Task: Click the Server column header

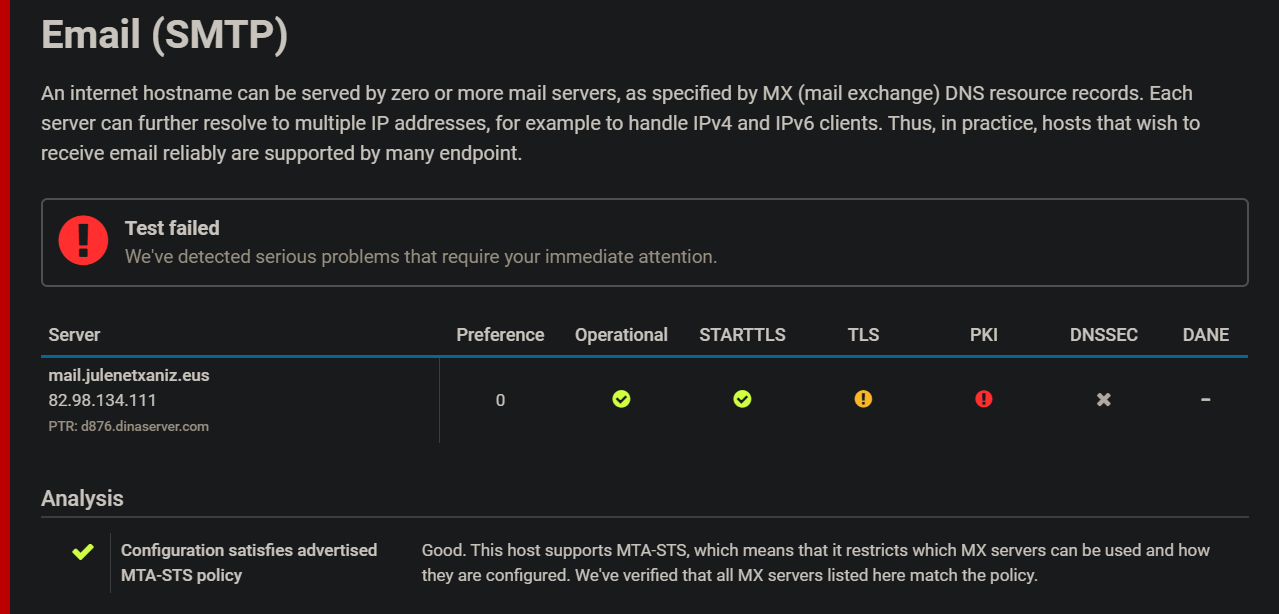Action: [74, 335]
